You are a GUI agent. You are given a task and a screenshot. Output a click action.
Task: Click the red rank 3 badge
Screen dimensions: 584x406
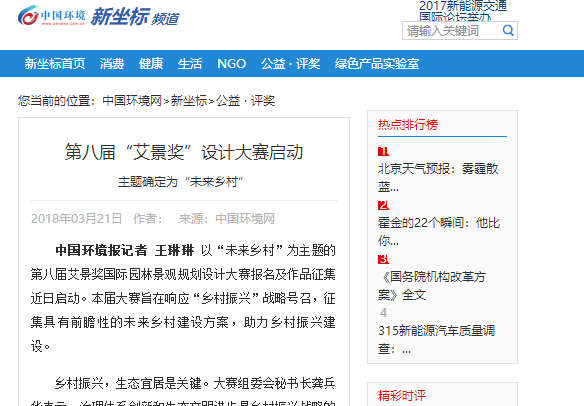point(383,259)
